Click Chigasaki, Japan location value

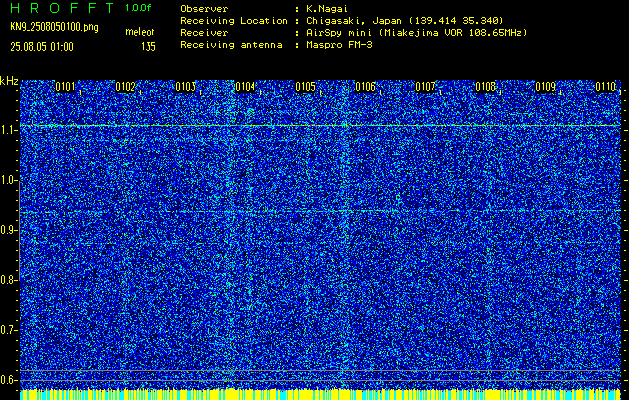click(404, 21)
